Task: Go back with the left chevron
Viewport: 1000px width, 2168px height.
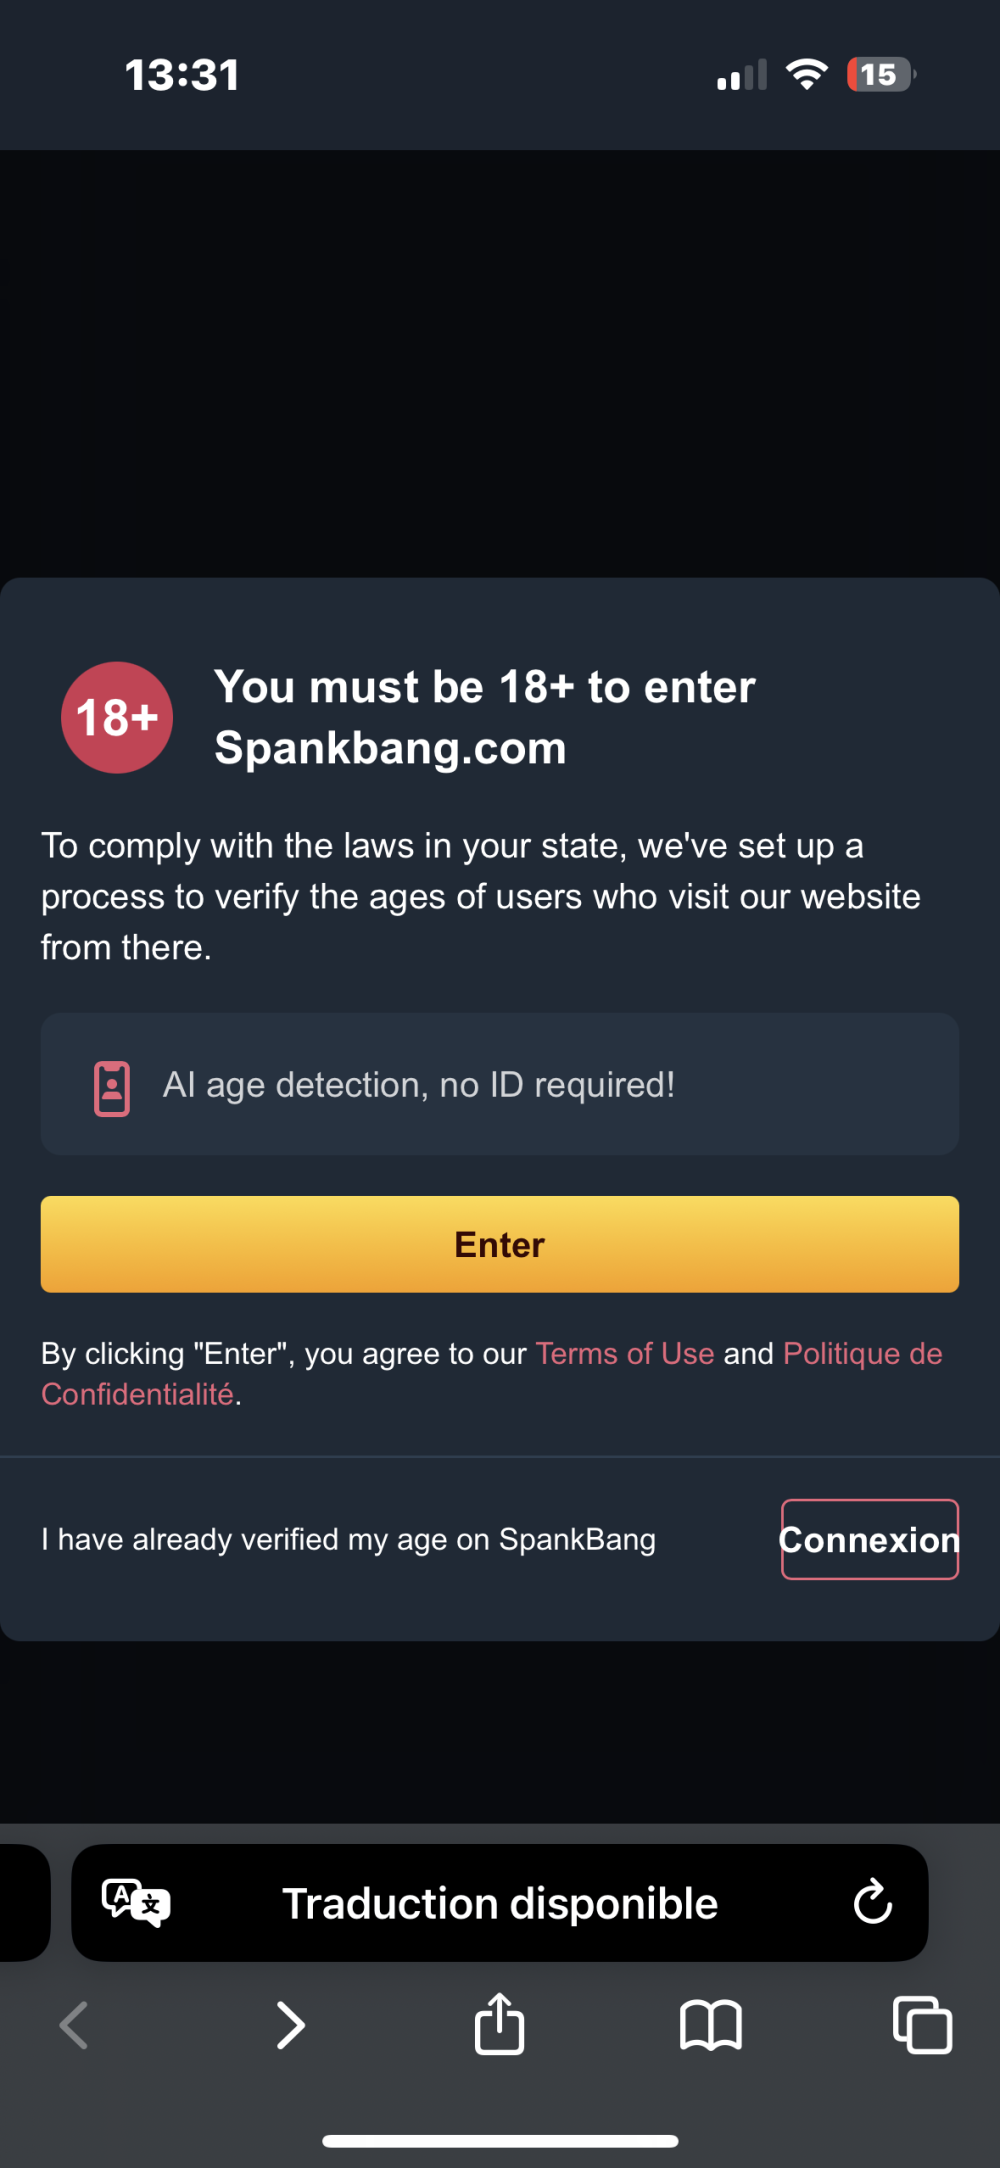Action: [74, 2026]
